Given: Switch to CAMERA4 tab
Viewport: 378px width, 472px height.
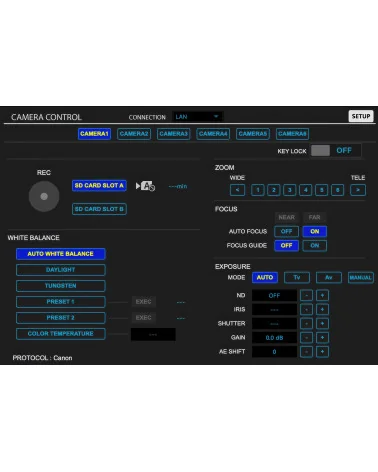Looking at the screenshot, I should [x=213, y=134].
